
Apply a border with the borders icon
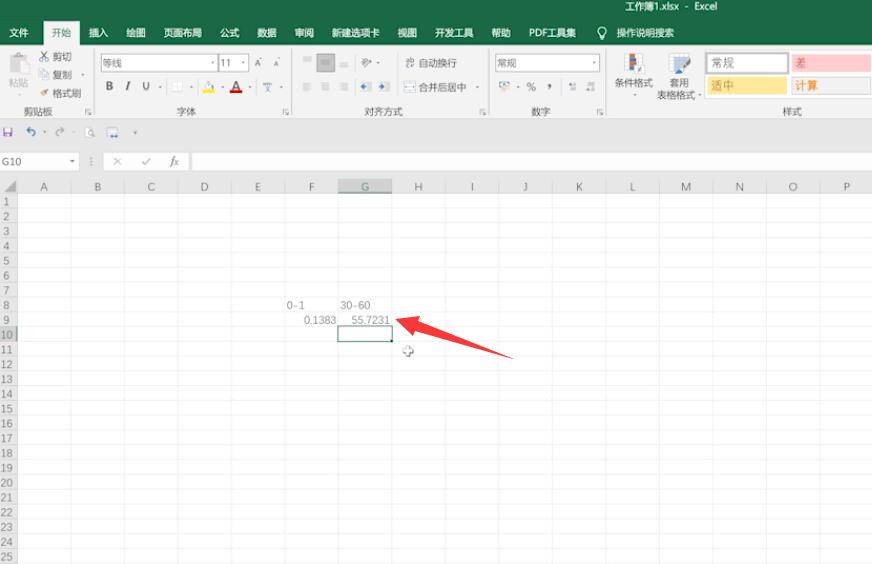(x=177, y=87)
